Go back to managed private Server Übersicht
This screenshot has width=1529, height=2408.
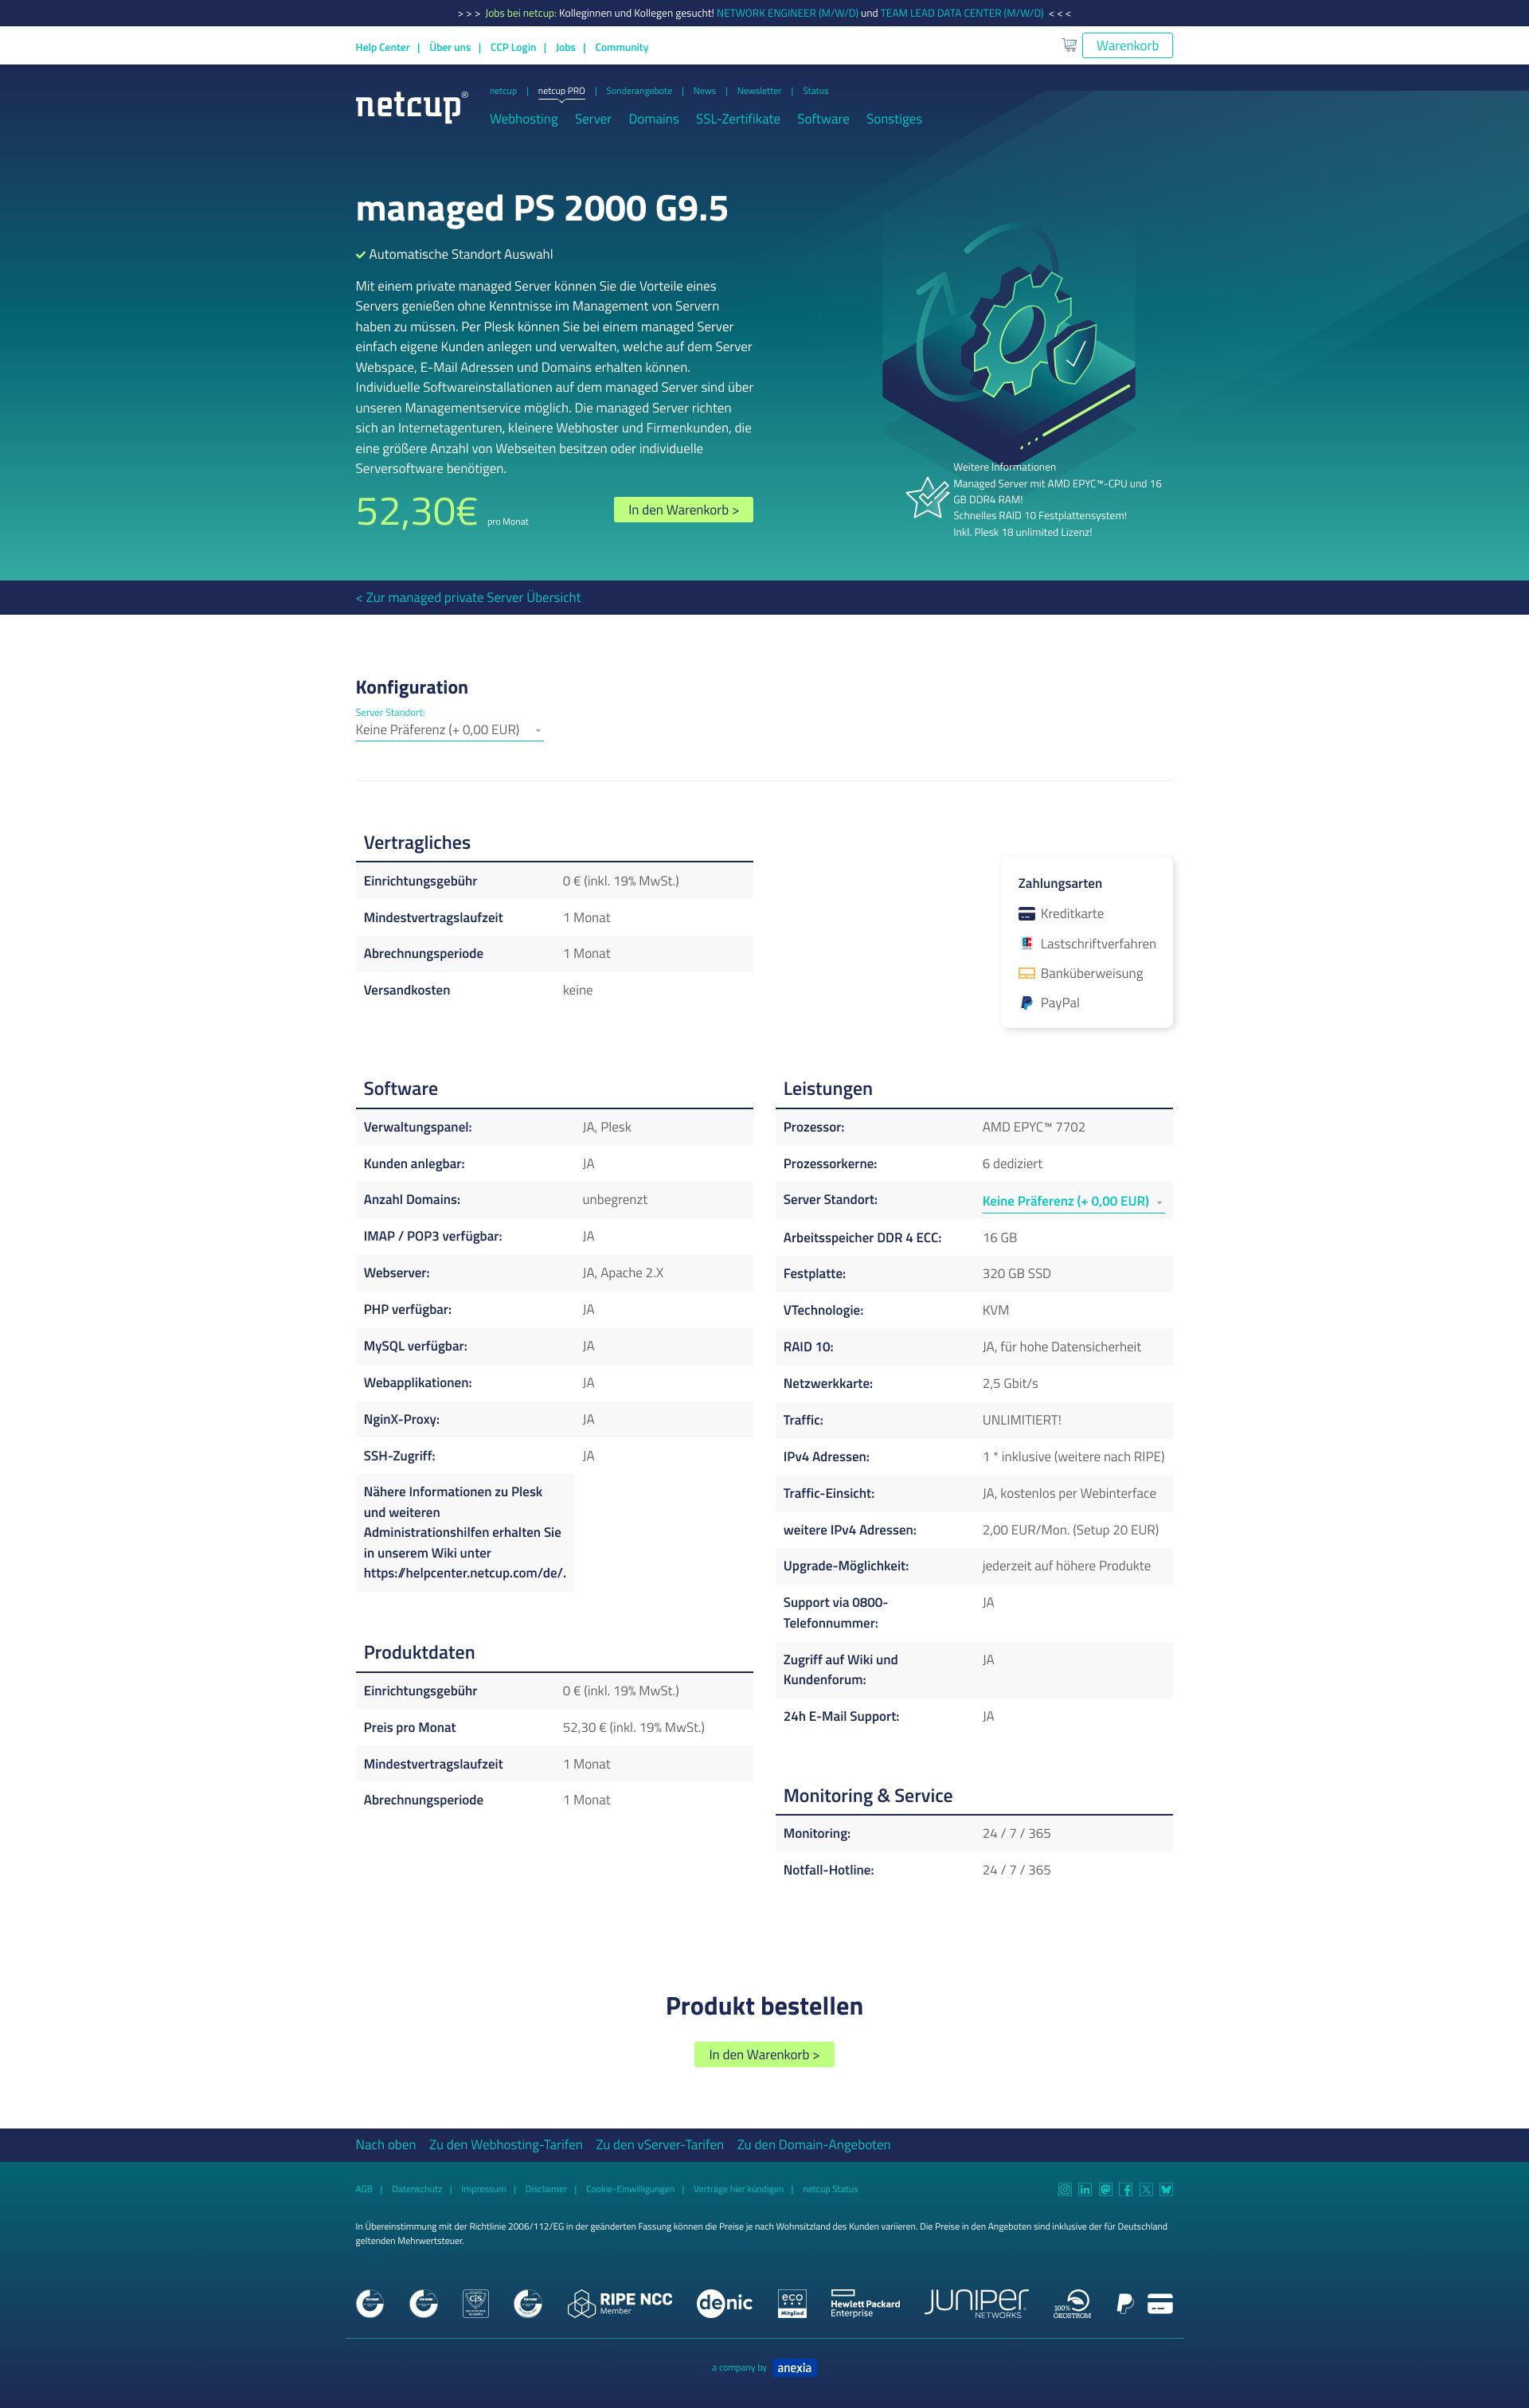pyautogui.click(x=468, y=598)
